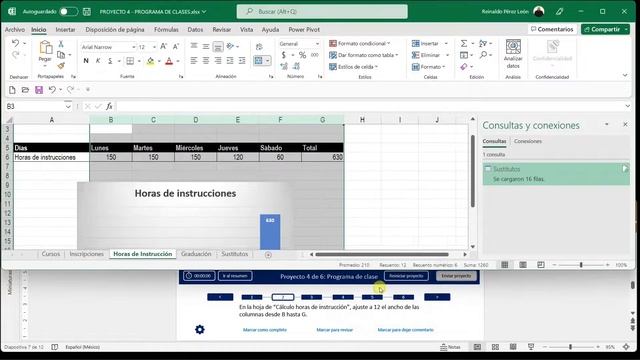Click the borders icon in Fuente group

click(x=130, y=61)
